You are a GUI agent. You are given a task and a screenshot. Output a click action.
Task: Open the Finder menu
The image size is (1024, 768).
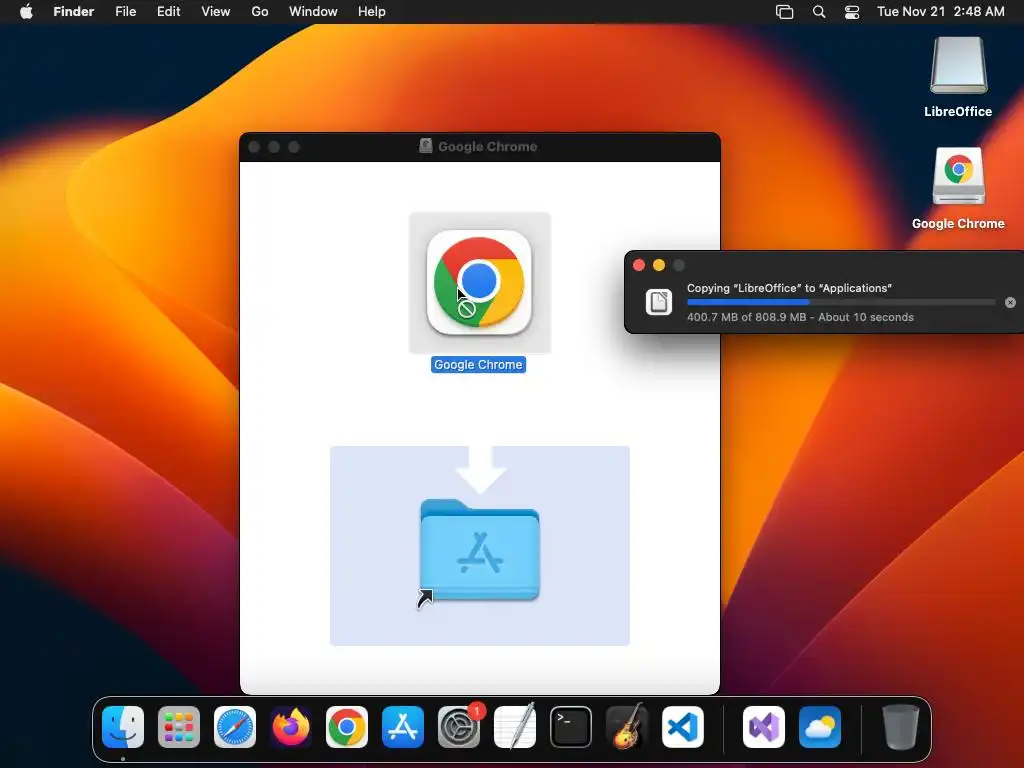click(x=74, y=12)
